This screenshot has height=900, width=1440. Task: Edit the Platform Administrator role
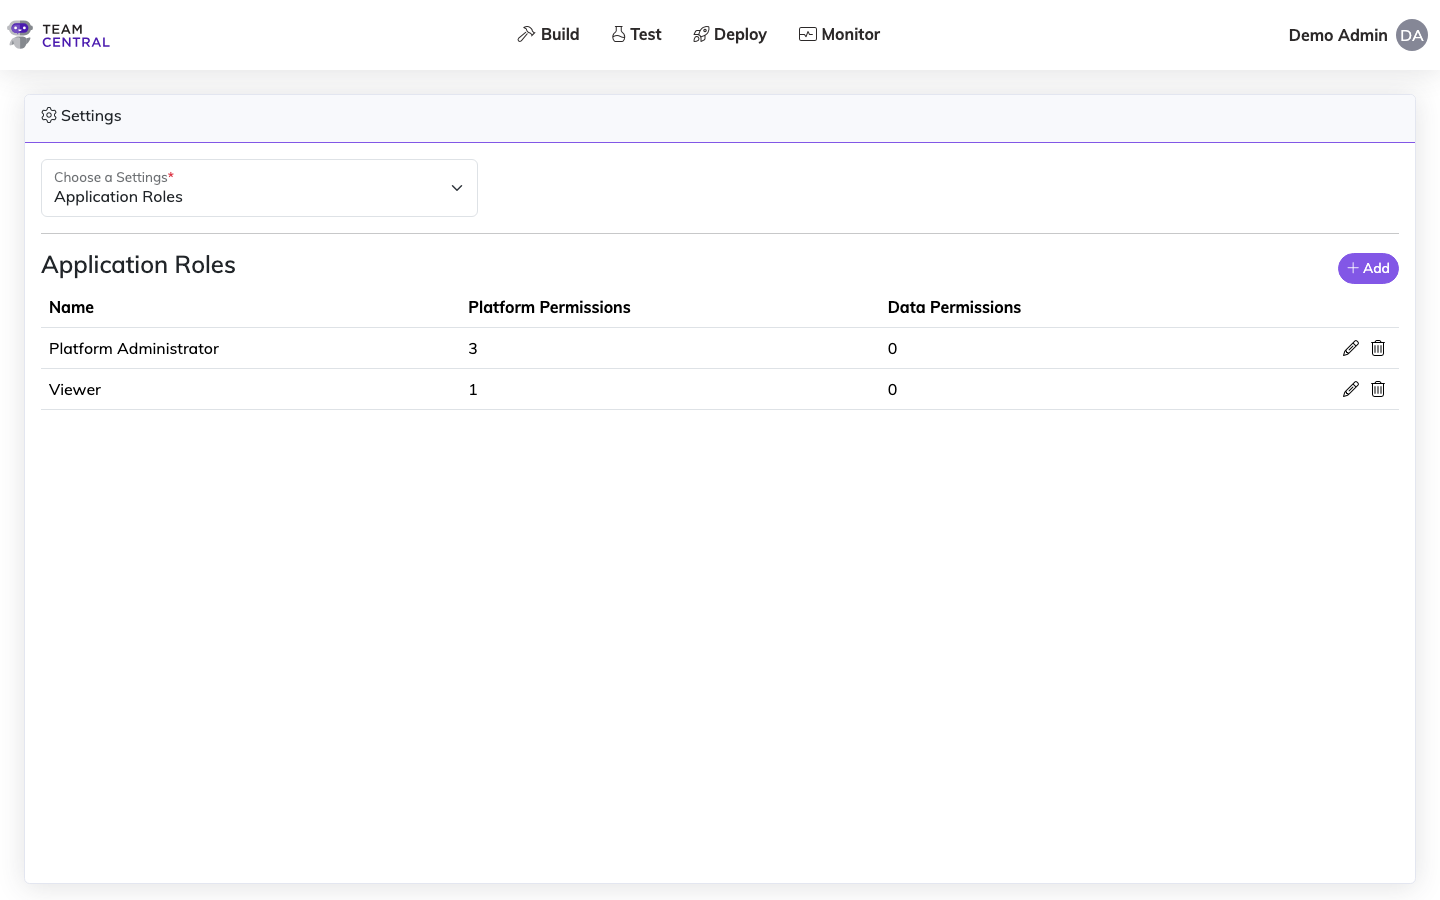click(x=1351, y=347)
